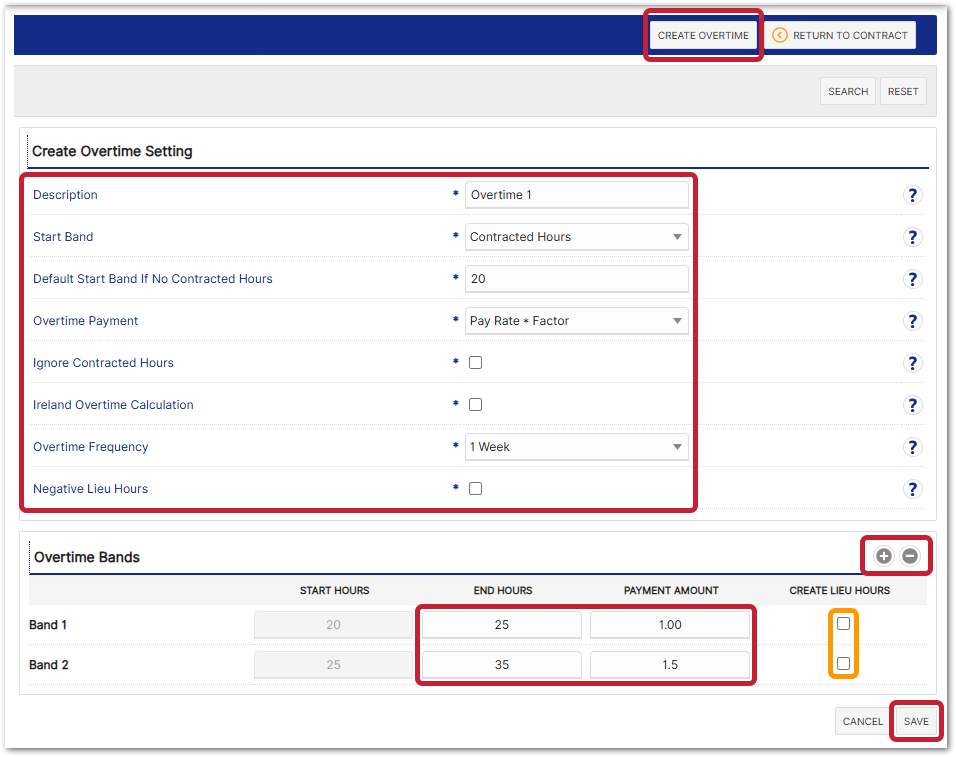956x757 pixels.
Task: Open the Overtime Payment dropdown
Action: (x=577, y=321)
